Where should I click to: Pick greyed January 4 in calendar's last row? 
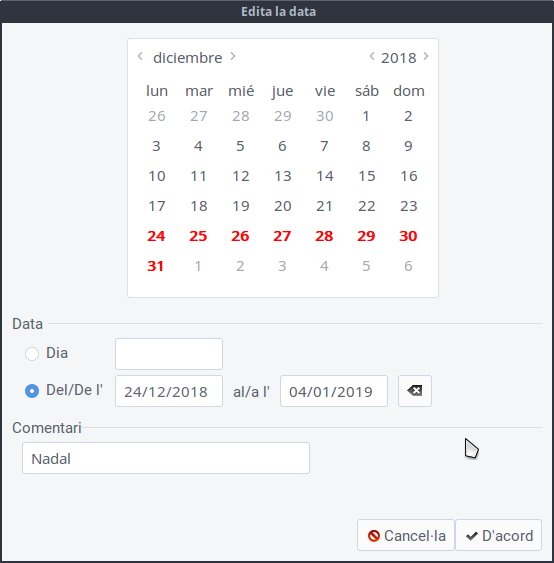tap(324, 266)
